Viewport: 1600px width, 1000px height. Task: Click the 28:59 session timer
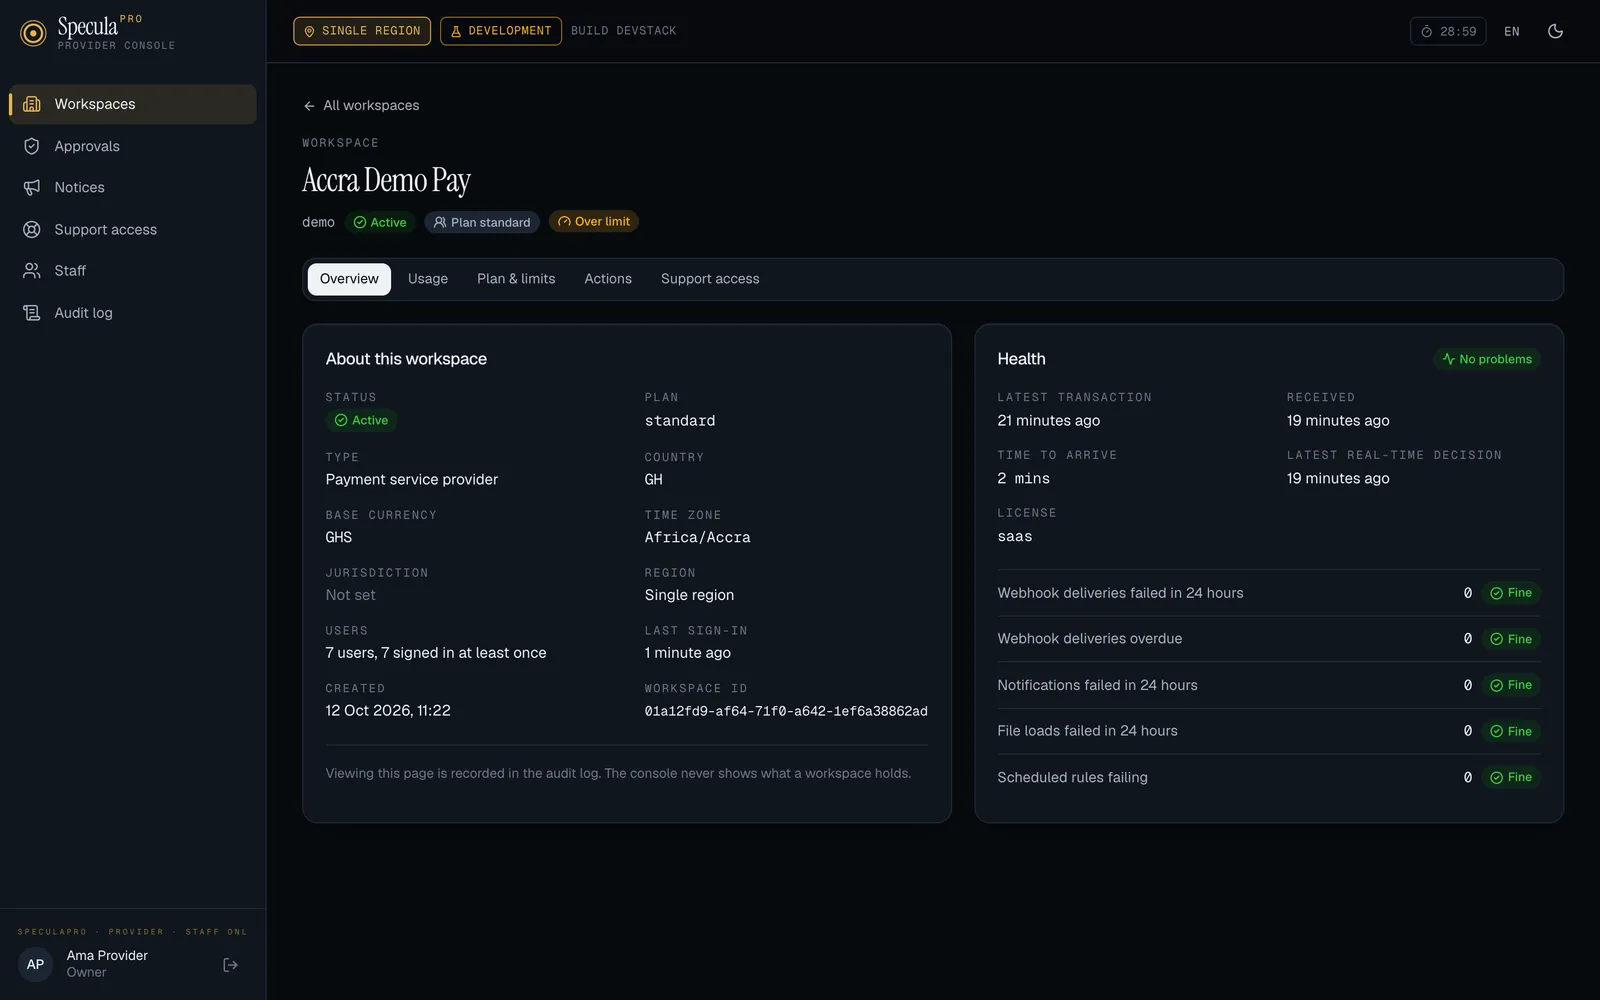click(1448, 31)
